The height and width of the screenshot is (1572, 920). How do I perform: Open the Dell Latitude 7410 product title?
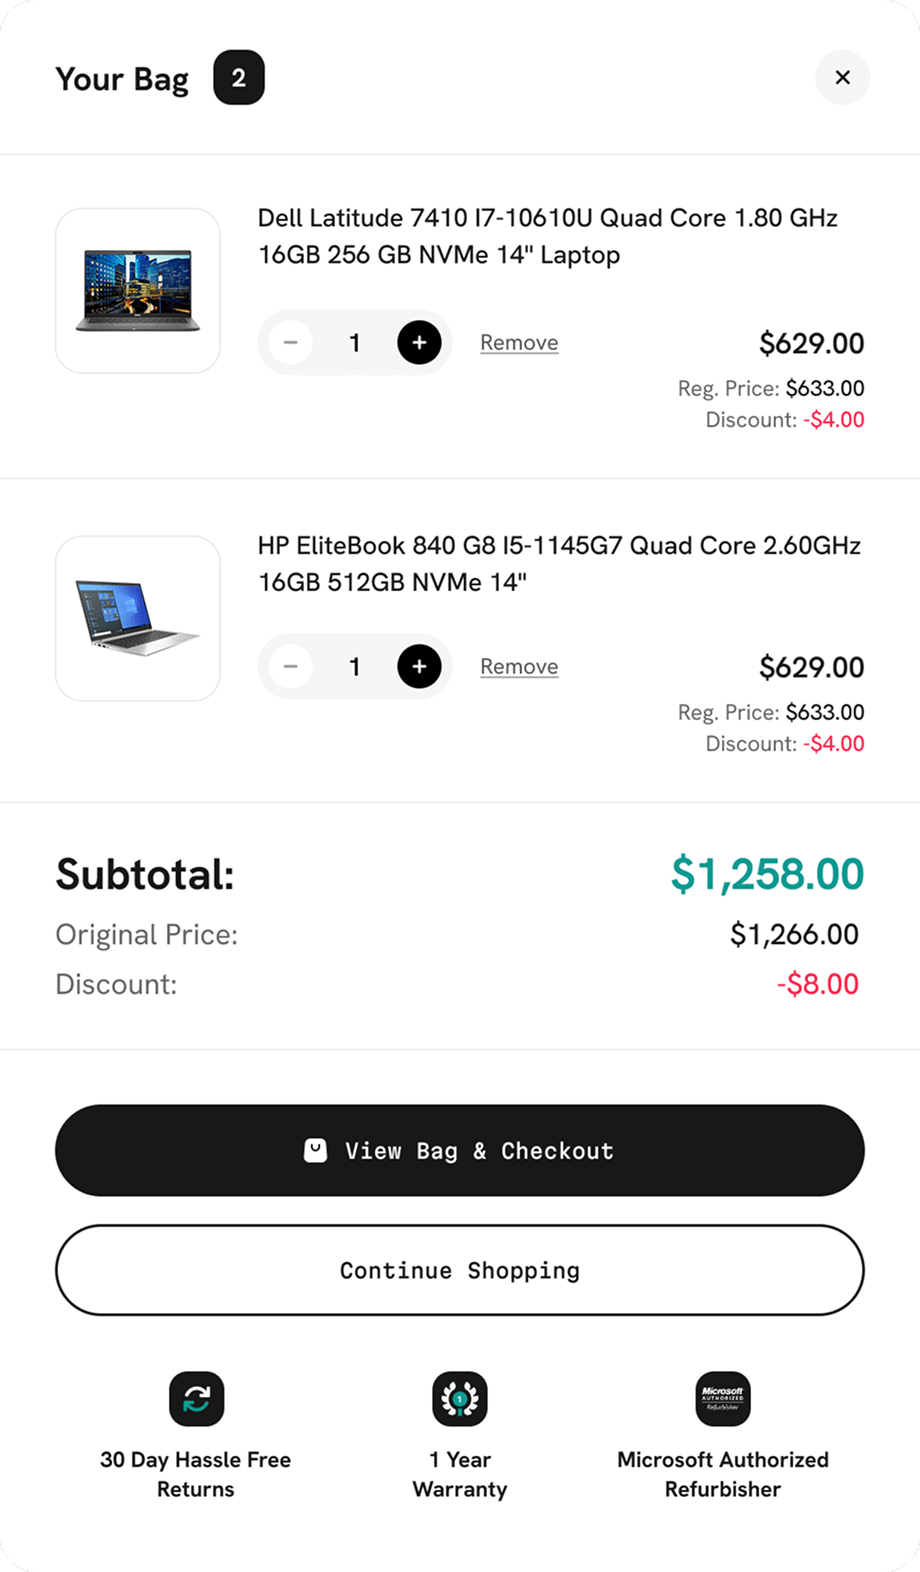point(547,236)
